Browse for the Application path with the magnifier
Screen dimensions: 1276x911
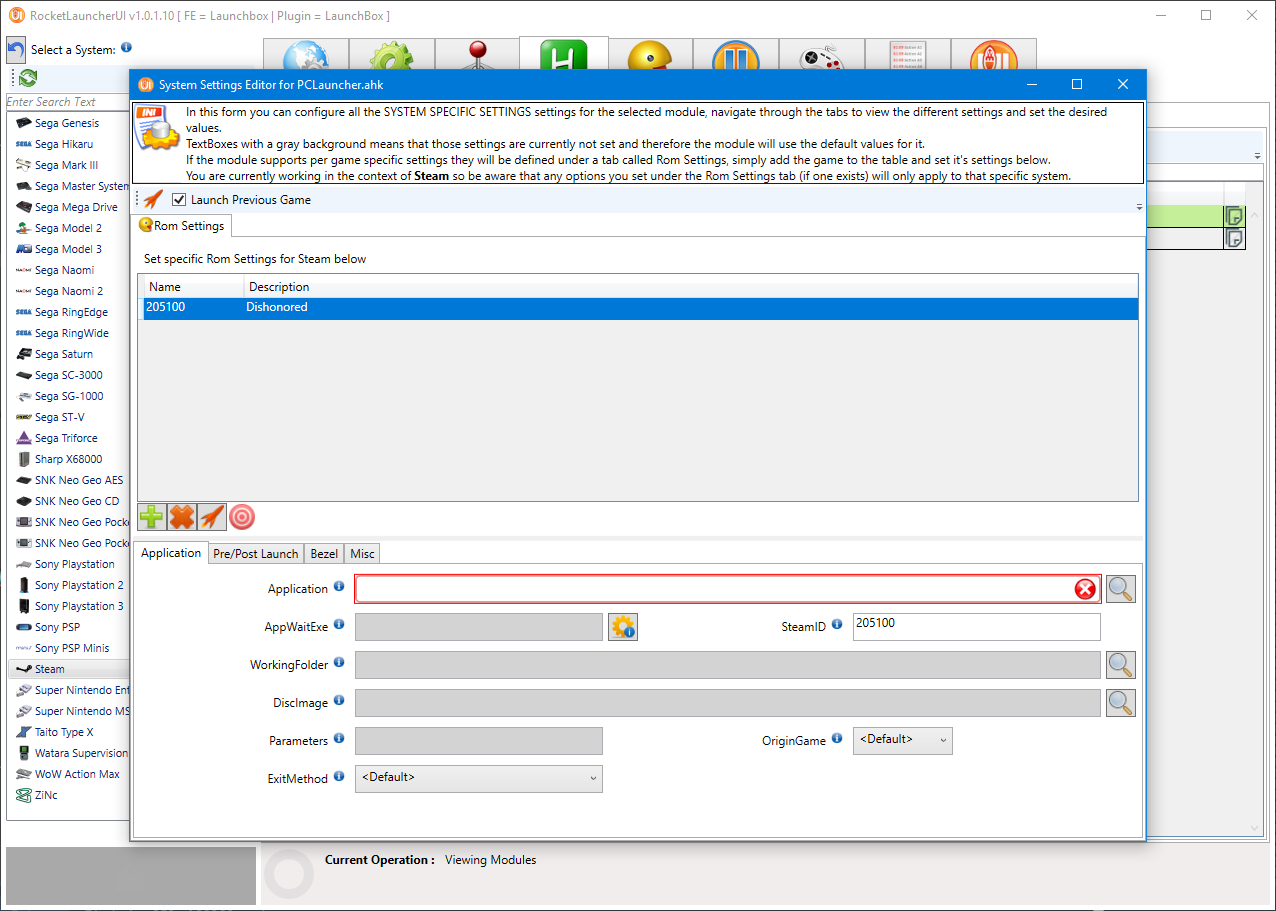point(1121,589)
